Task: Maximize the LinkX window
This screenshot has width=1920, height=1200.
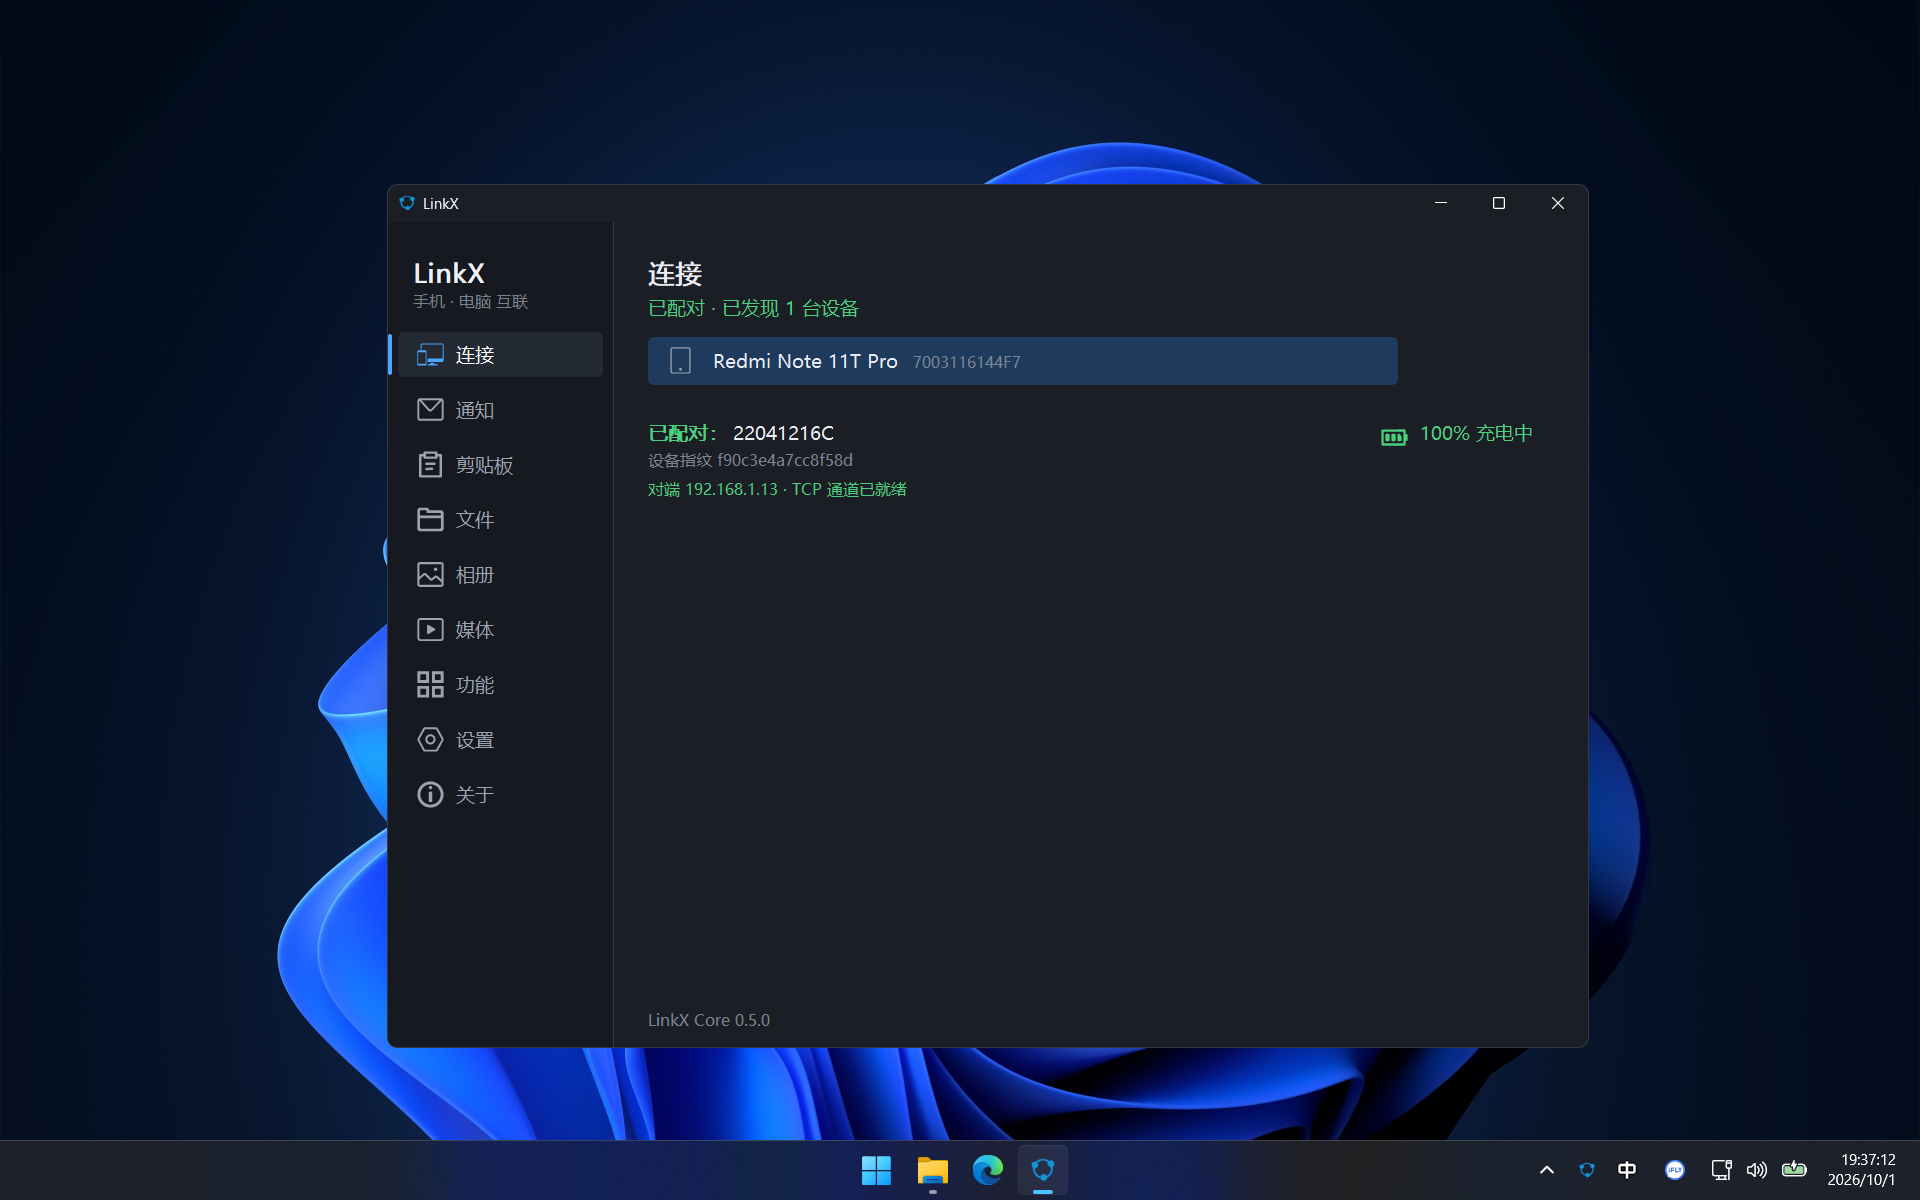Action: click(x=1499, y=203)
